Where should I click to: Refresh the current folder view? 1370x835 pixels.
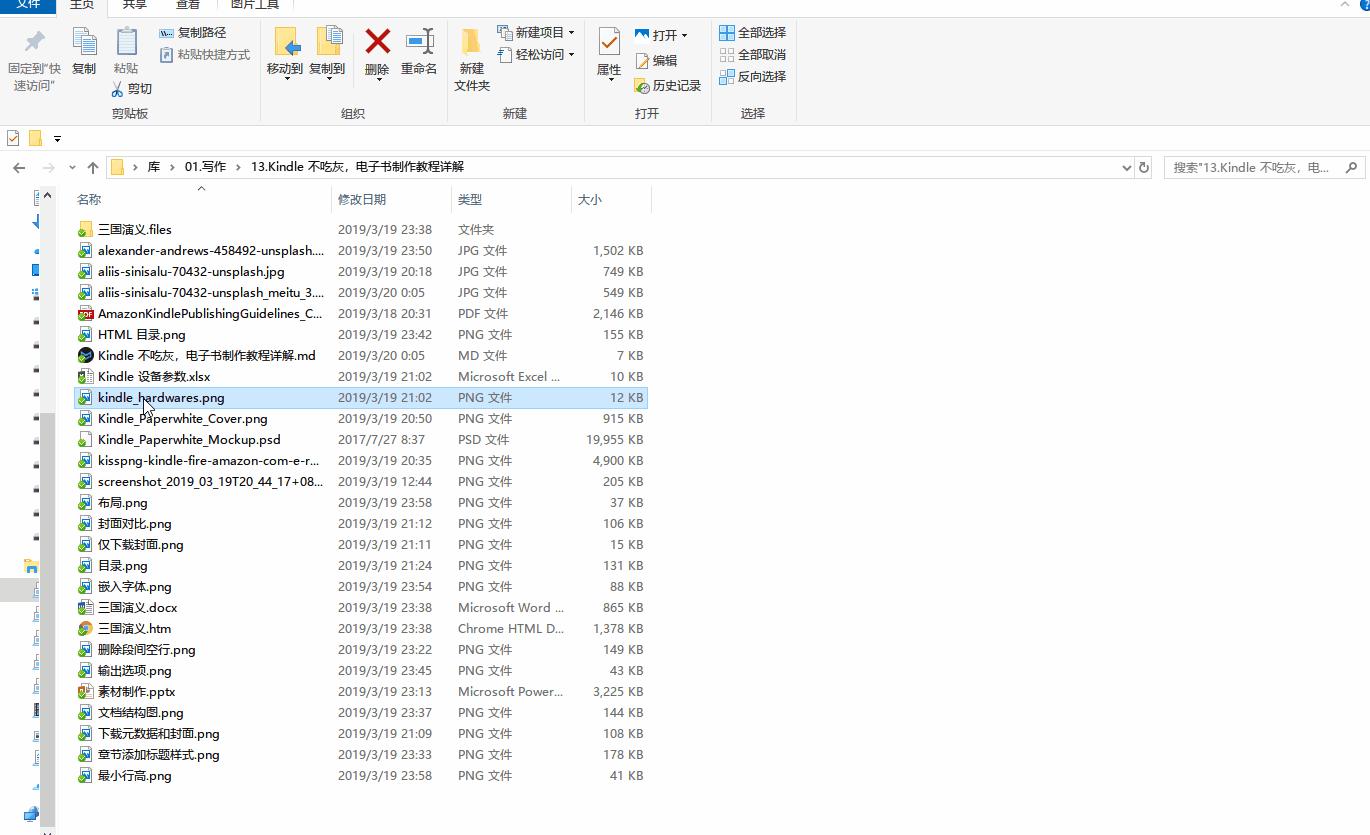[1144, 168]
